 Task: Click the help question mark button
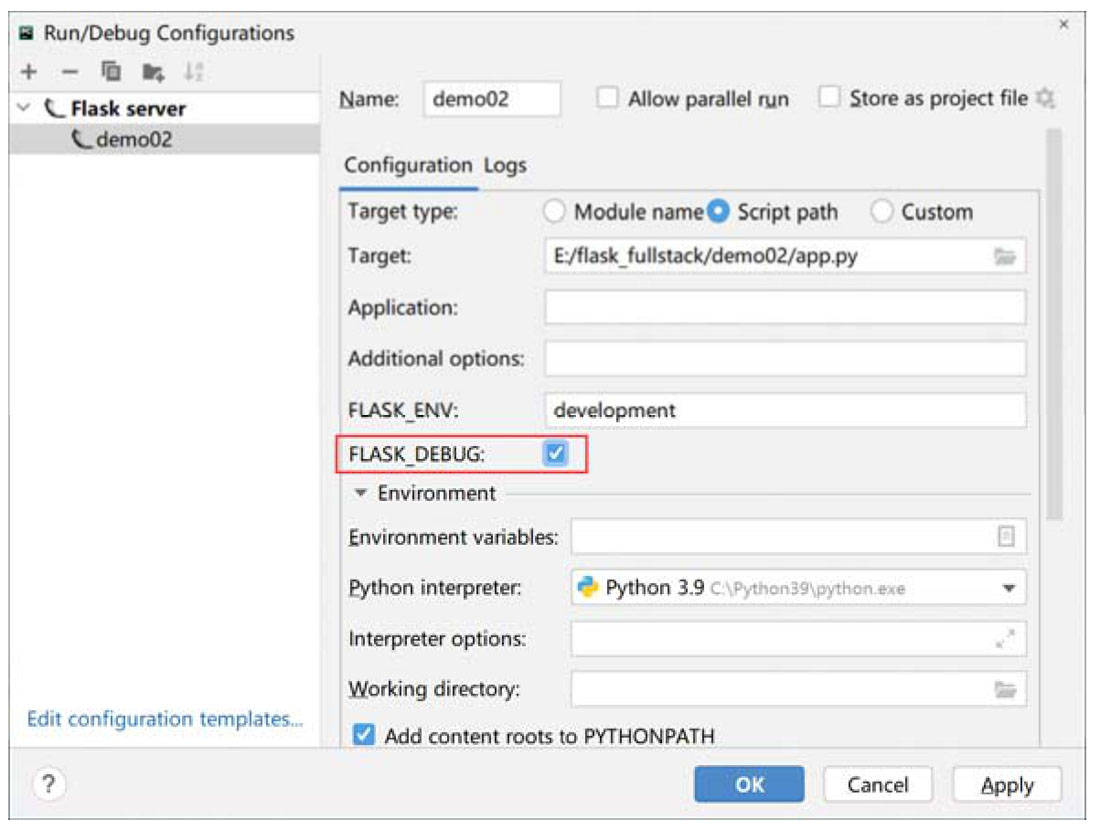(47, 784)
